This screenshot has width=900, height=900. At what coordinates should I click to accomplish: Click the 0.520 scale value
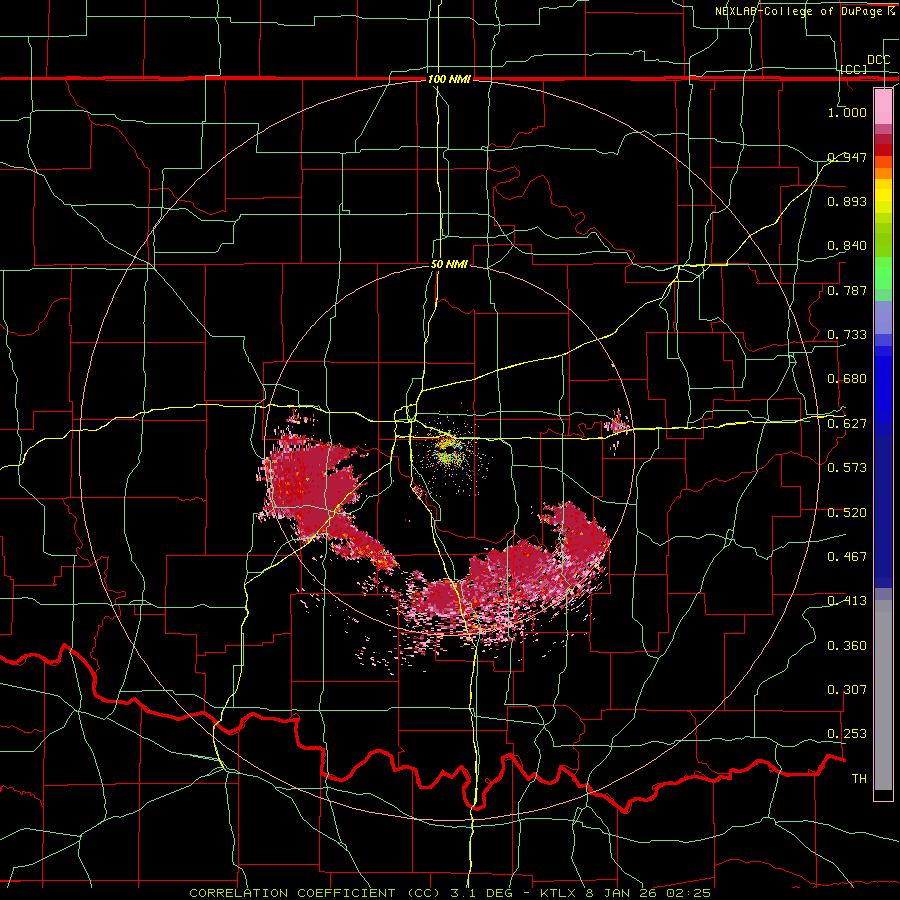[847, 513]
